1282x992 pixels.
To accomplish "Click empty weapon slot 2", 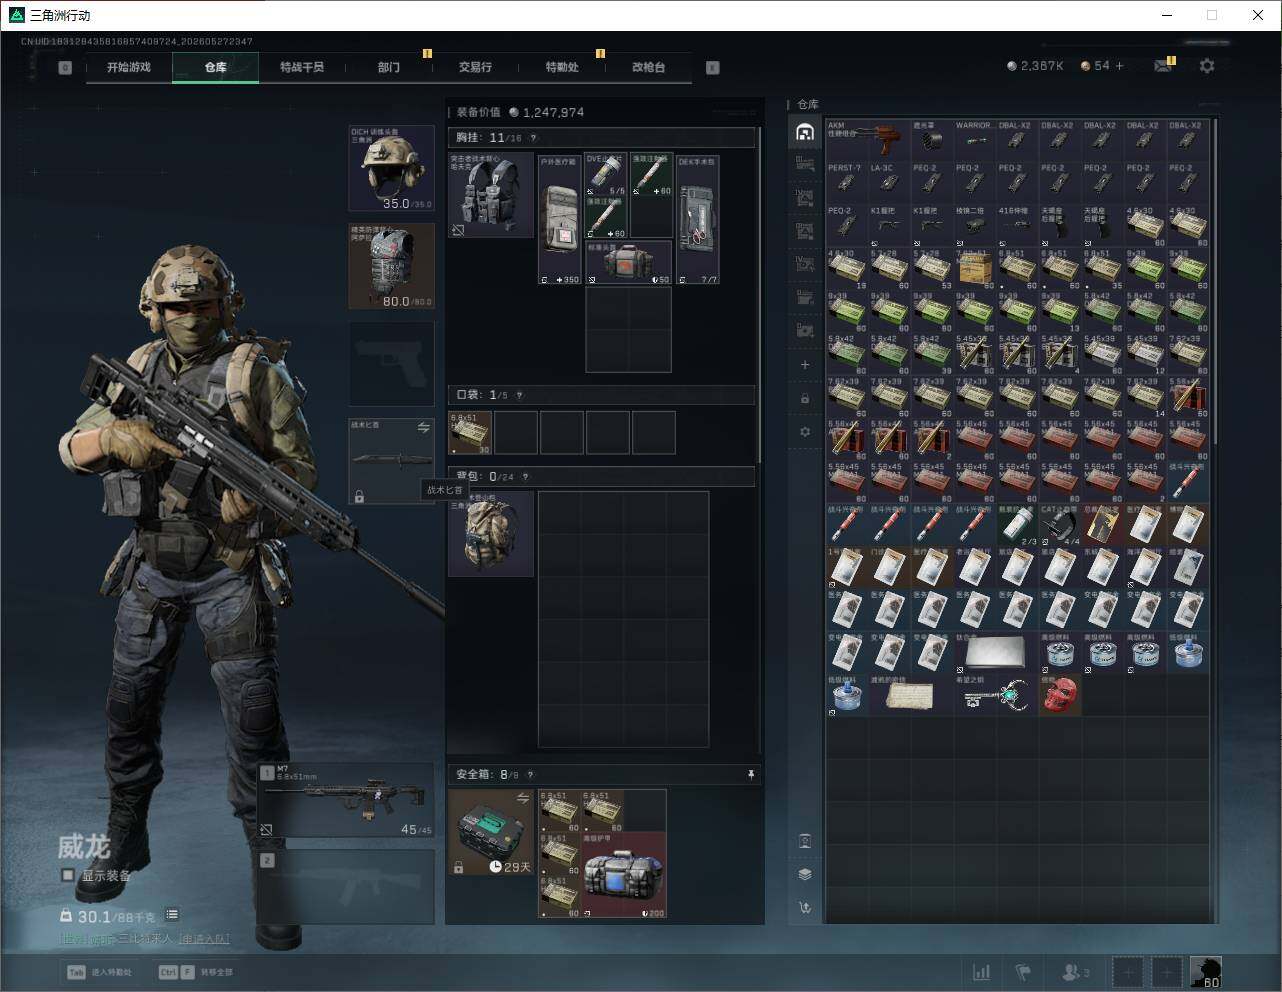I will (x=347, y=887).
